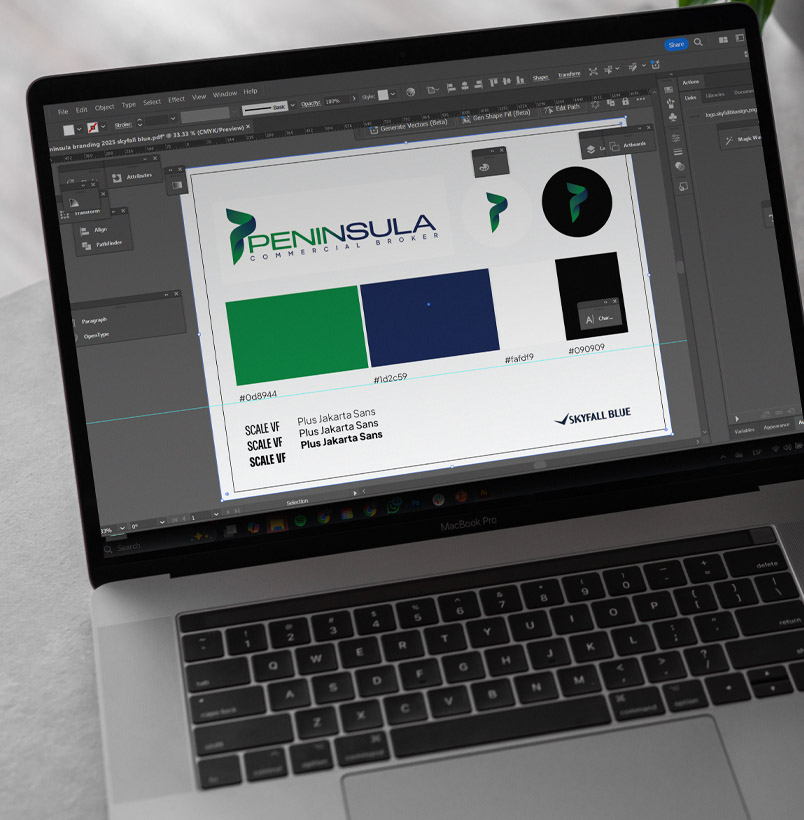
Task: Open the Attributes panel
Action: 132,177
